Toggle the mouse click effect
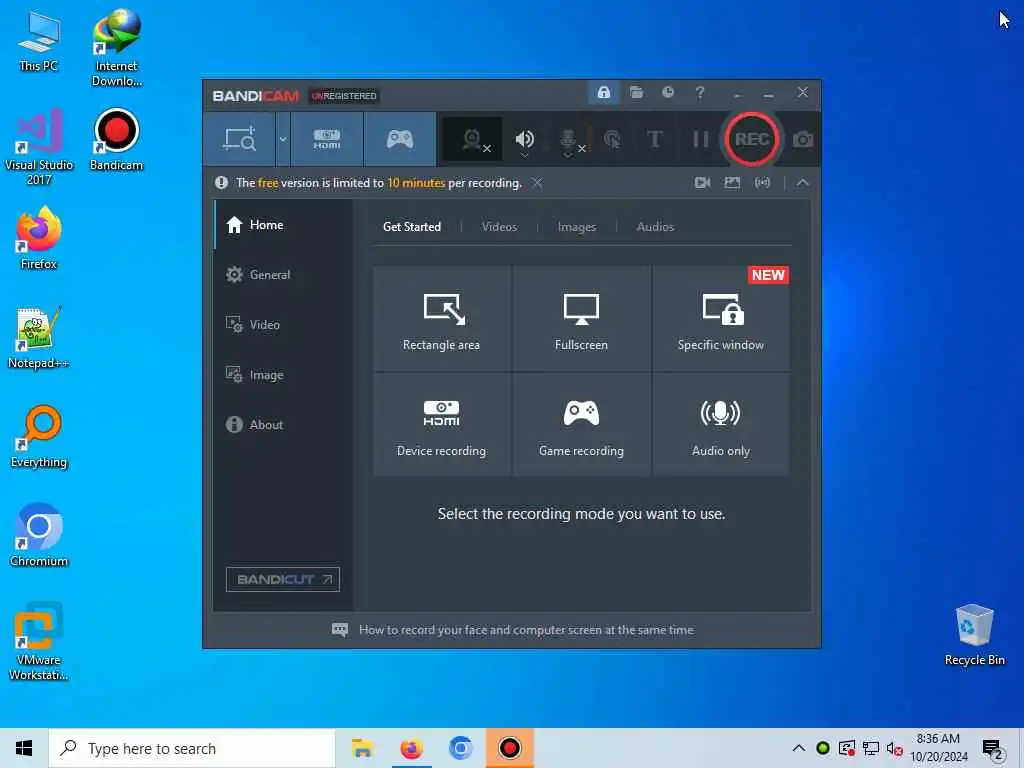Screen dimensions: 1024x768 coord(612,139)
